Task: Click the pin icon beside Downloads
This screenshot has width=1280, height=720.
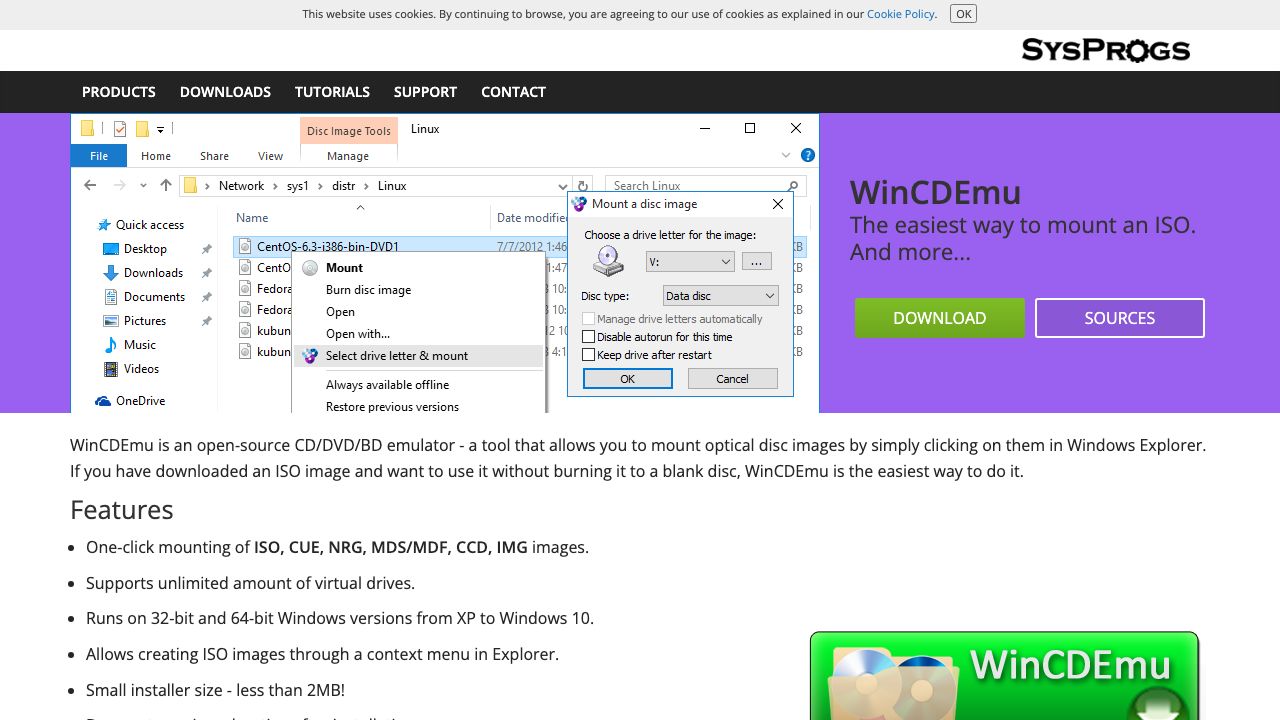Action: click(207, 273)
